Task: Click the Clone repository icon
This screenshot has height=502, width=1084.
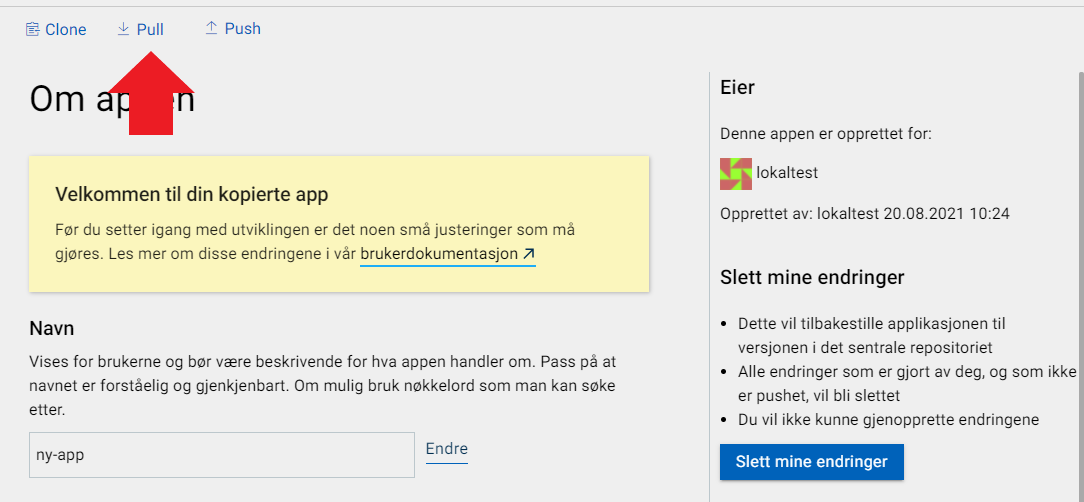Action: (33, 29)
